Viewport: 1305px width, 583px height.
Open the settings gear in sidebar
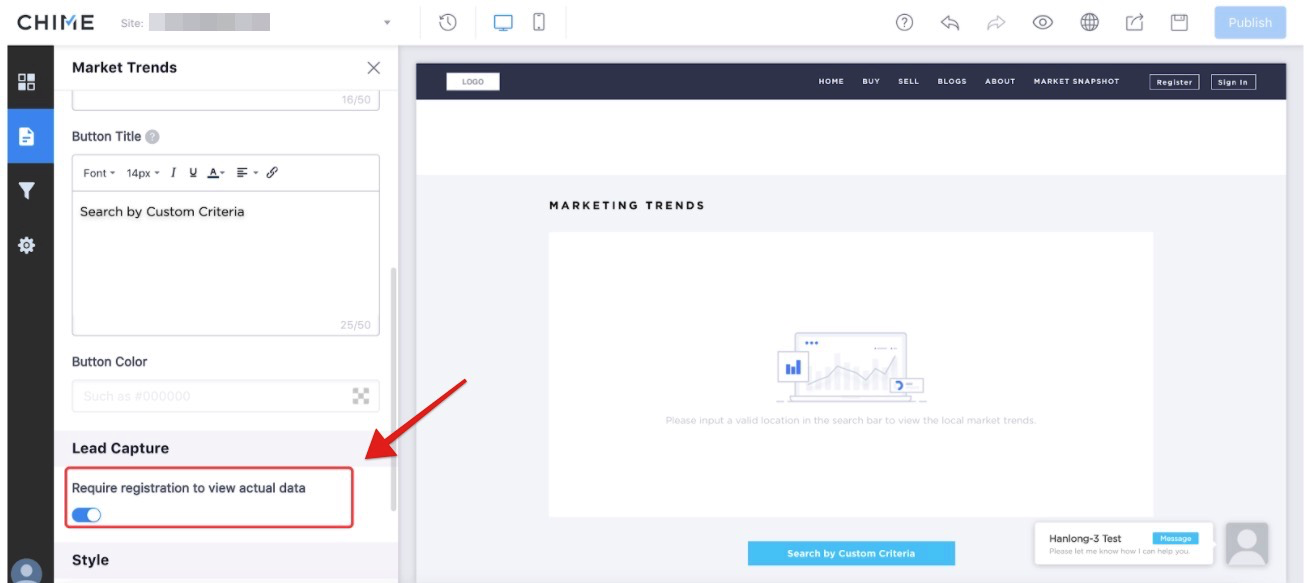(27, 244)
